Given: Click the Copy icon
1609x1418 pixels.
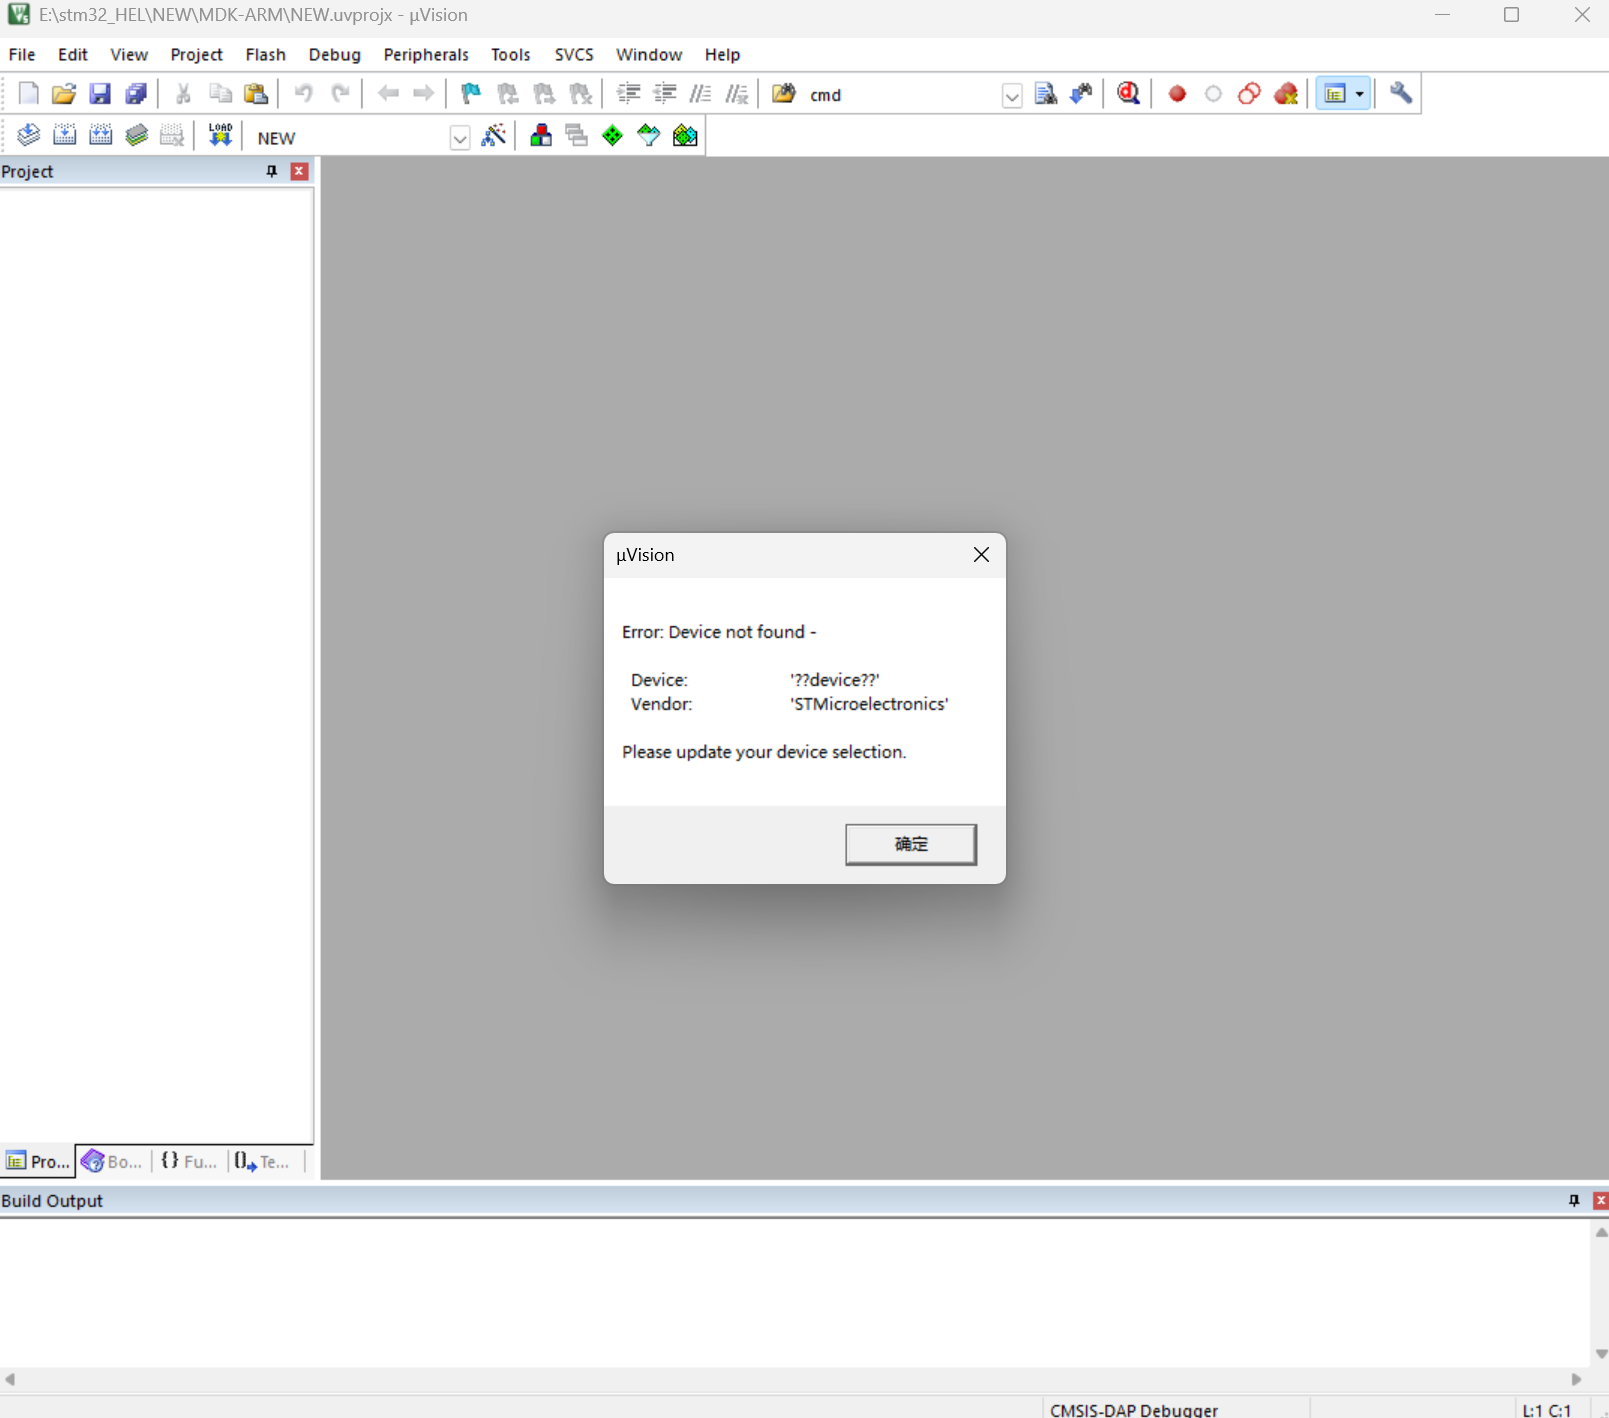Looking at the screenshot, I should pyautogui.click(x=220, y=94).
